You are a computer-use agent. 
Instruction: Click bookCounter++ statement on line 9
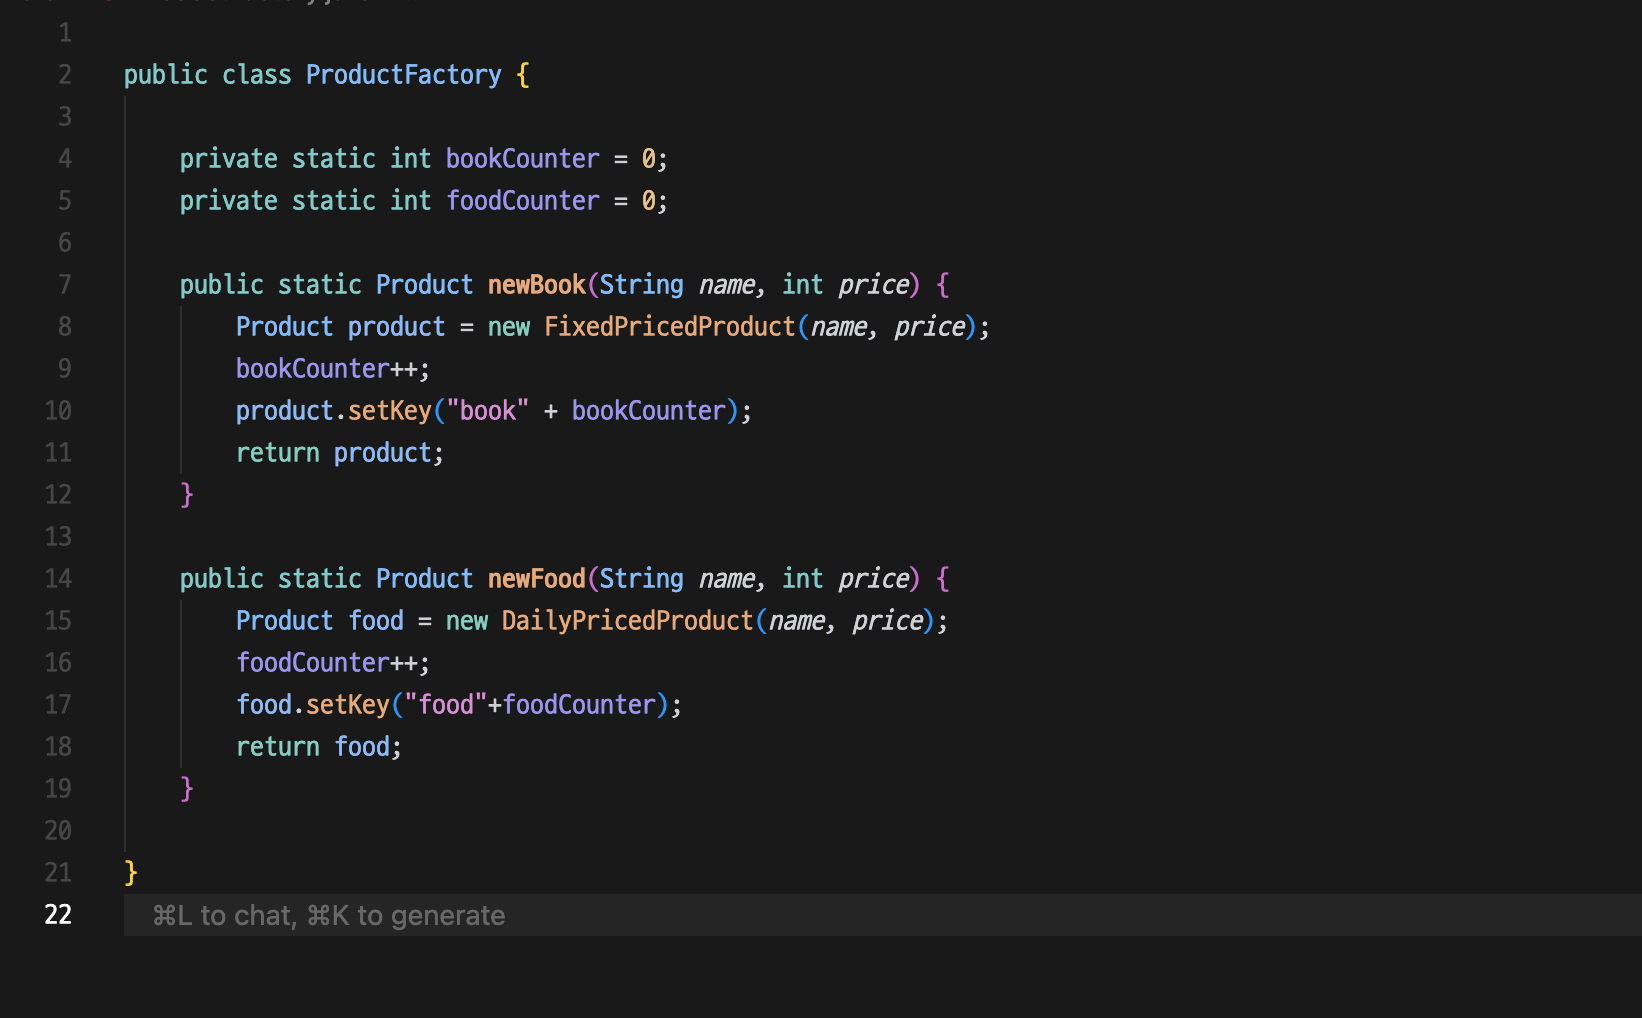[333, 369]
